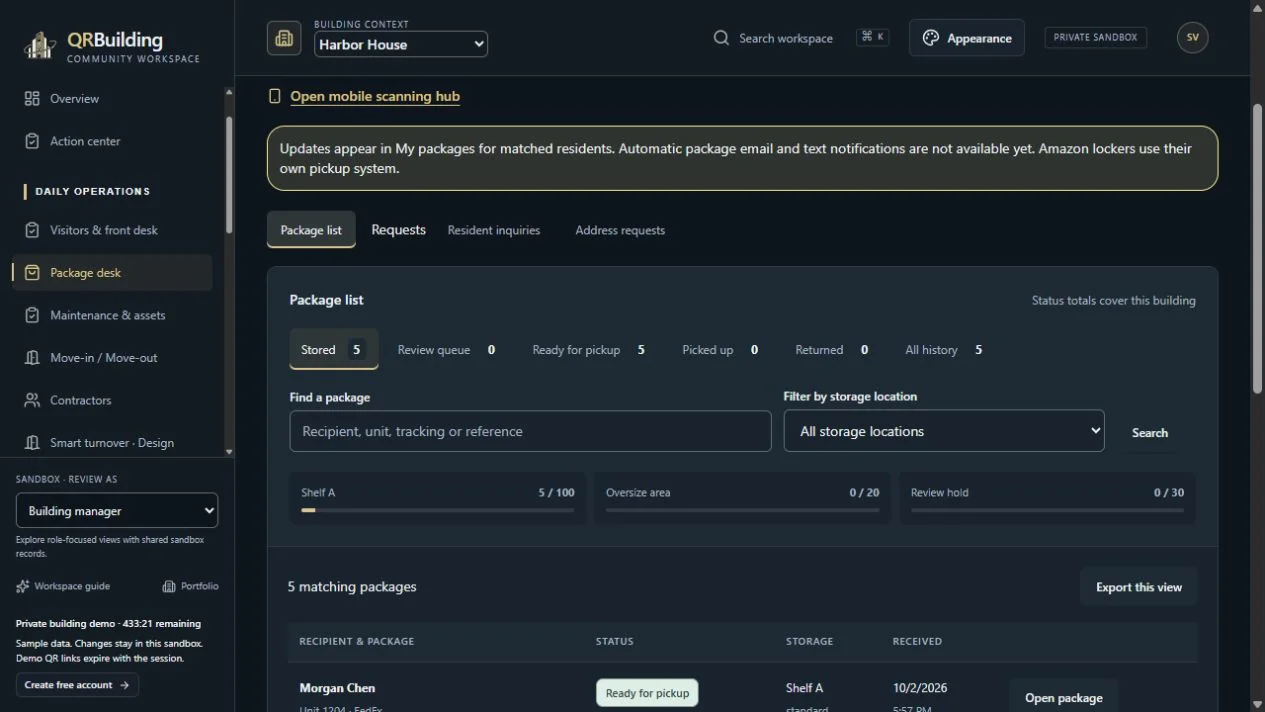Click the Package desk box icon
Viewport: 1265px width, 712px height.
click(32, 272)
